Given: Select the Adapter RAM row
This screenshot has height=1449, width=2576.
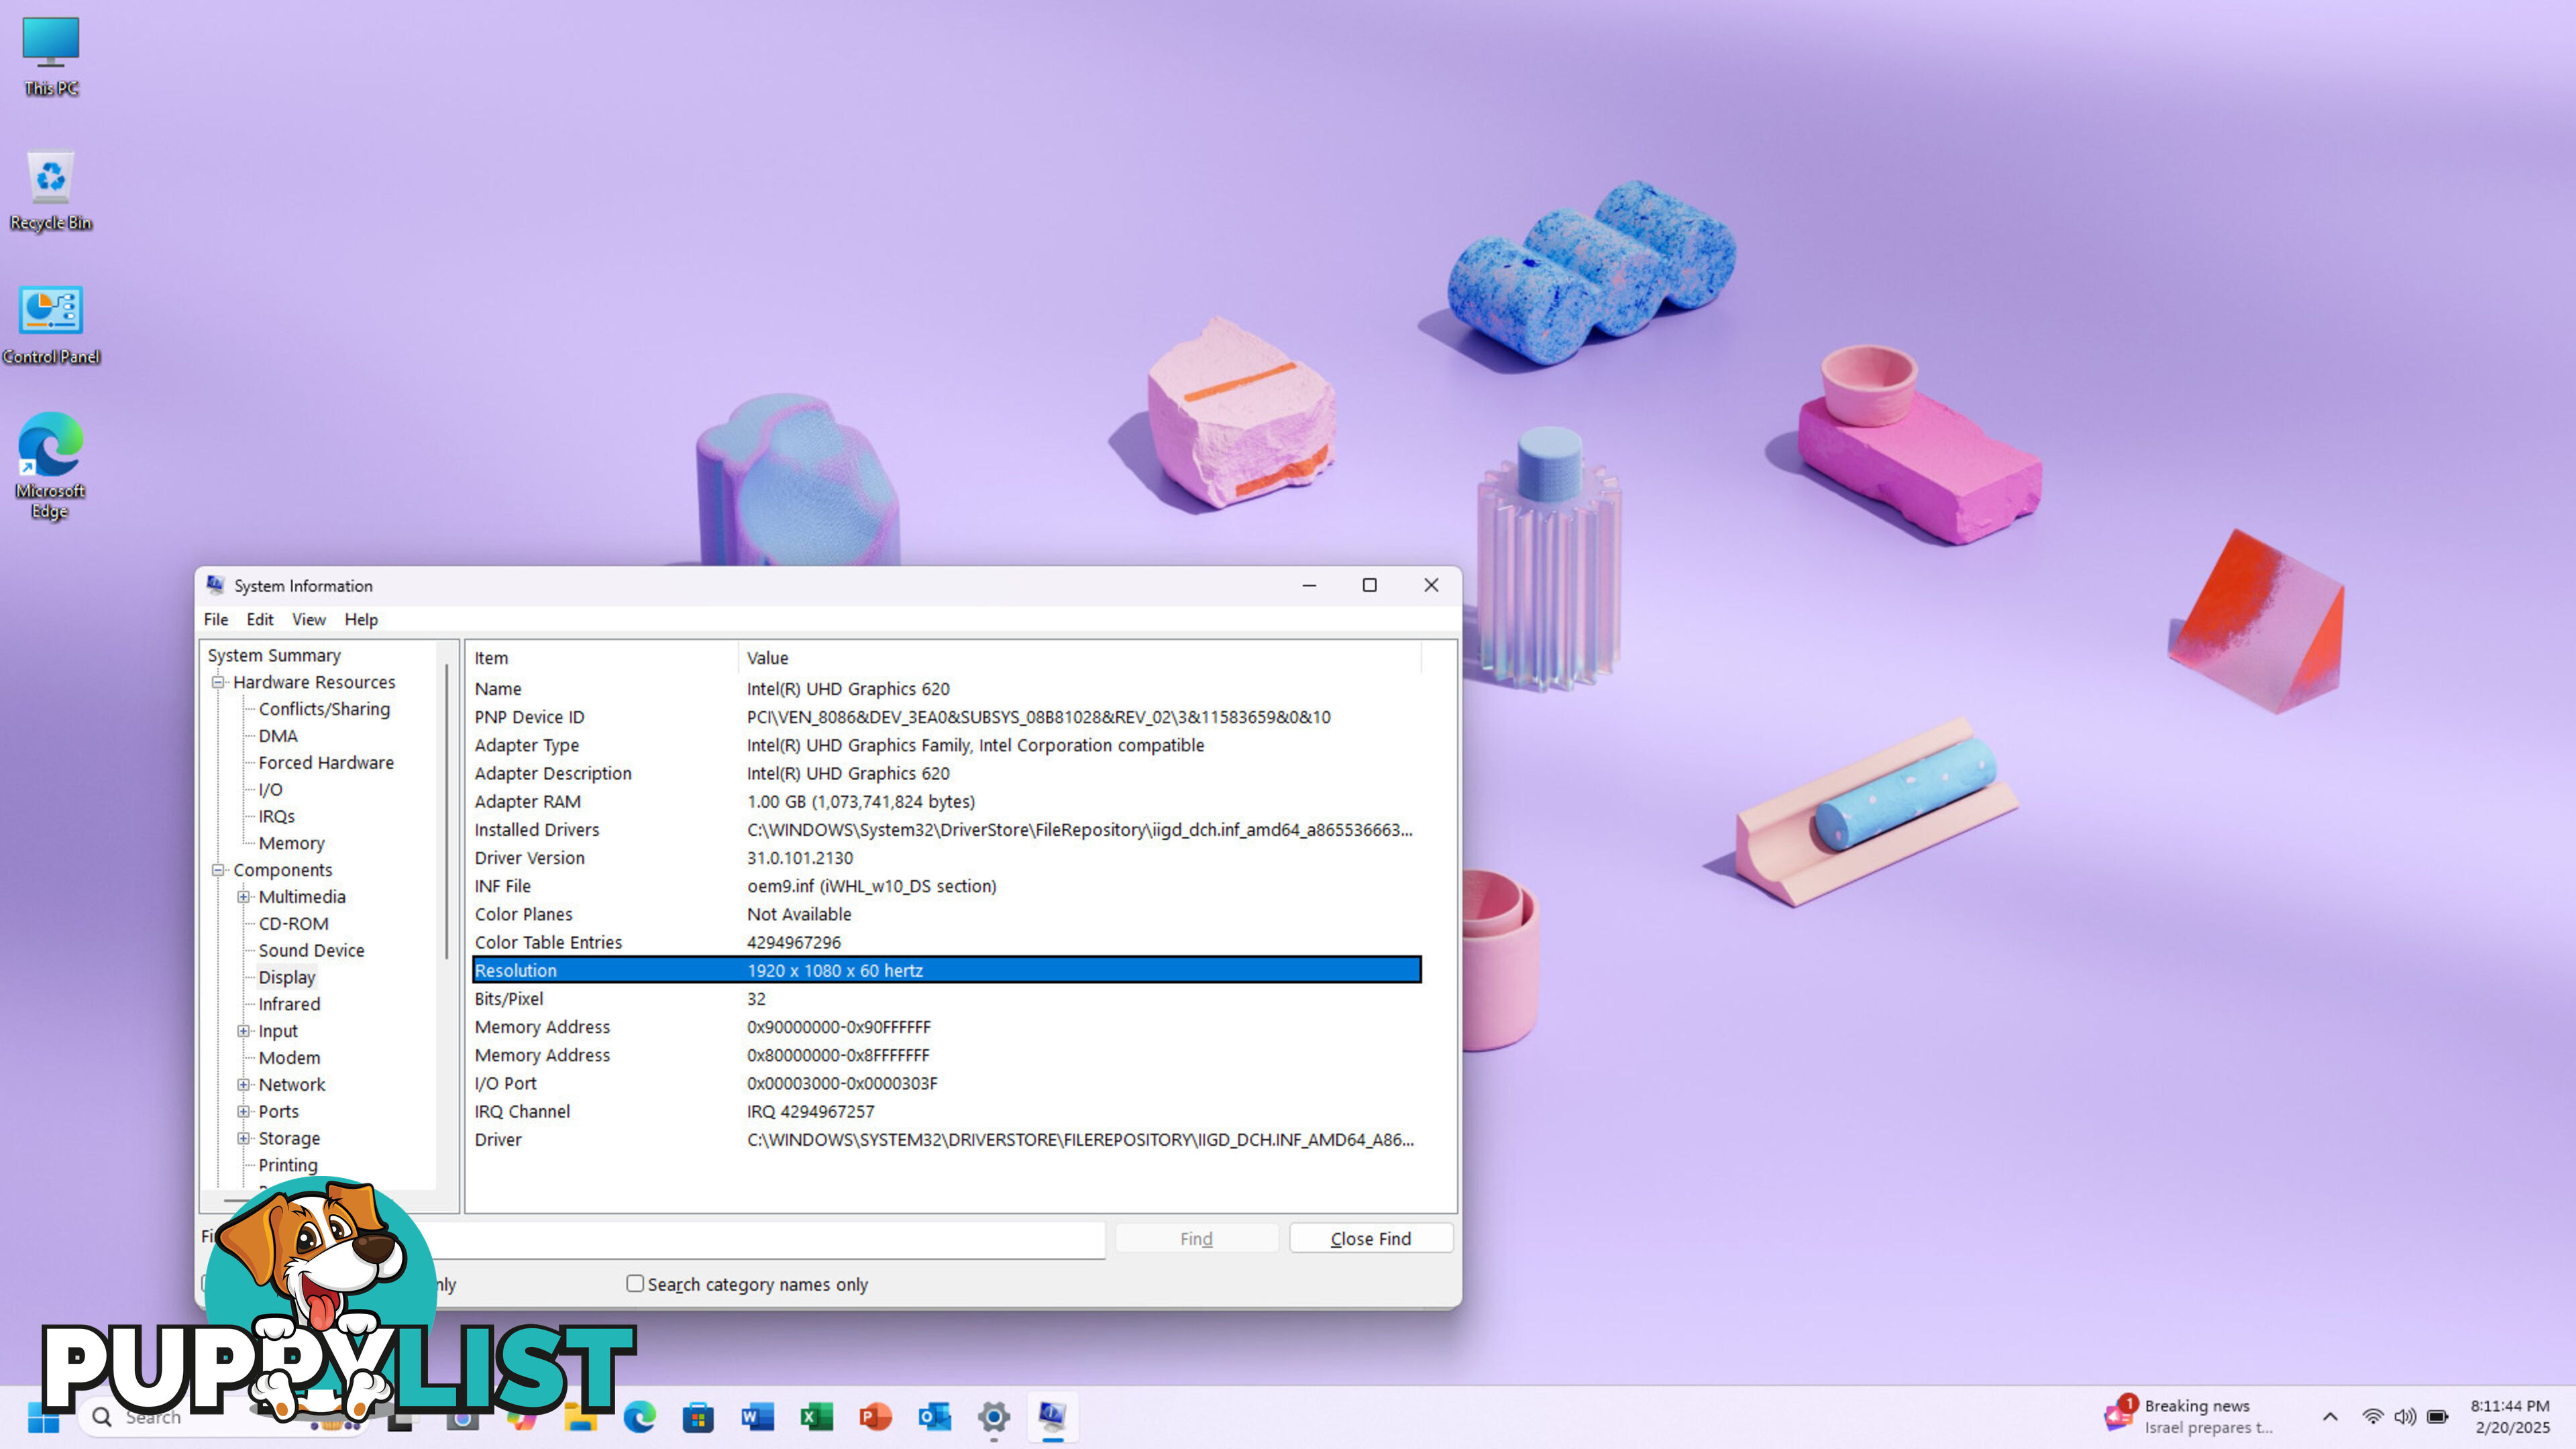Looking at the screenshot, I should [x=946, y=802].
